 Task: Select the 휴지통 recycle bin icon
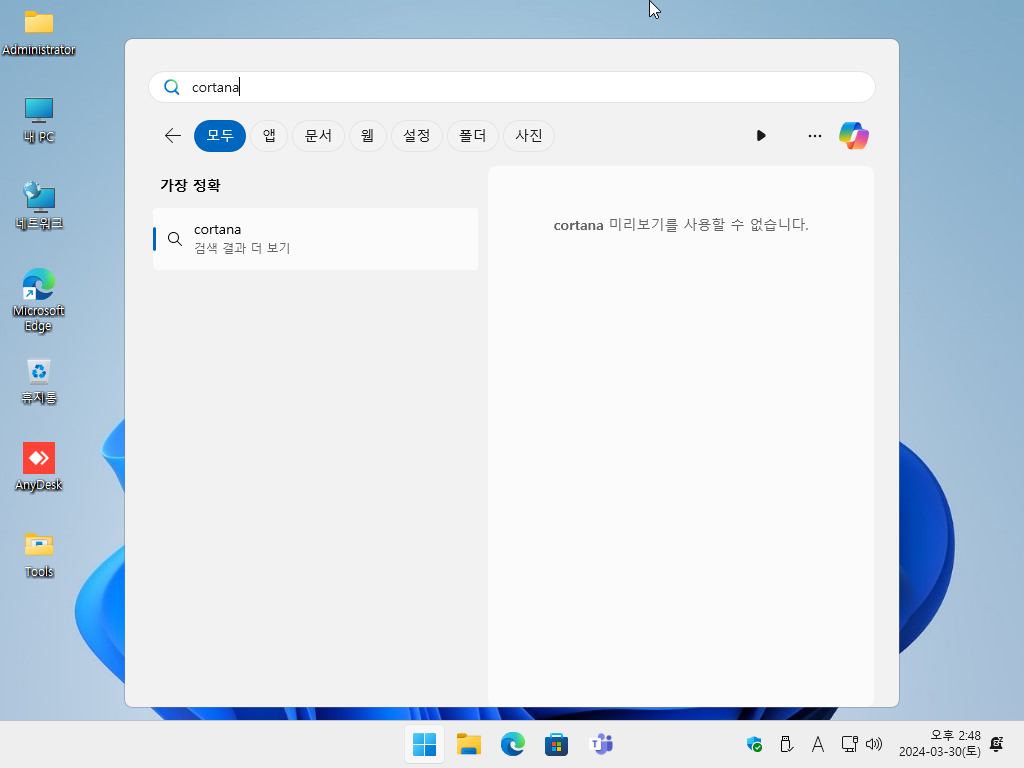click(39, 381)
